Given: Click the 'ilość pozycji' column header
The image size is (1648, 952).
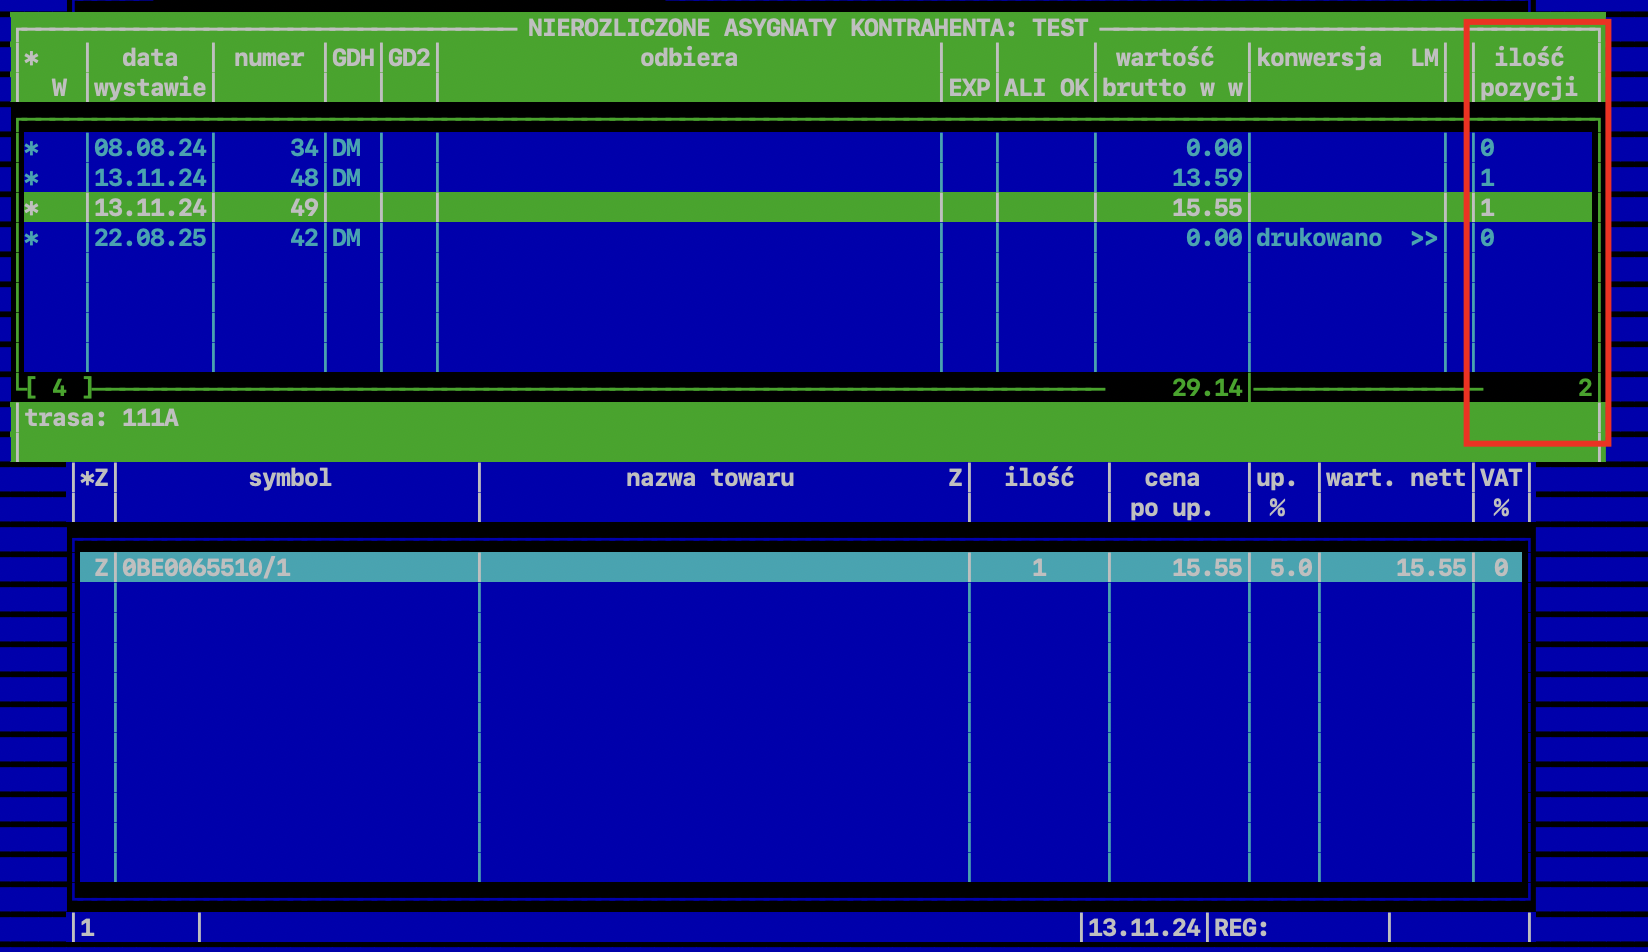Looking at the screenshot, I should pyautogui.click(x=1528, y=72).
